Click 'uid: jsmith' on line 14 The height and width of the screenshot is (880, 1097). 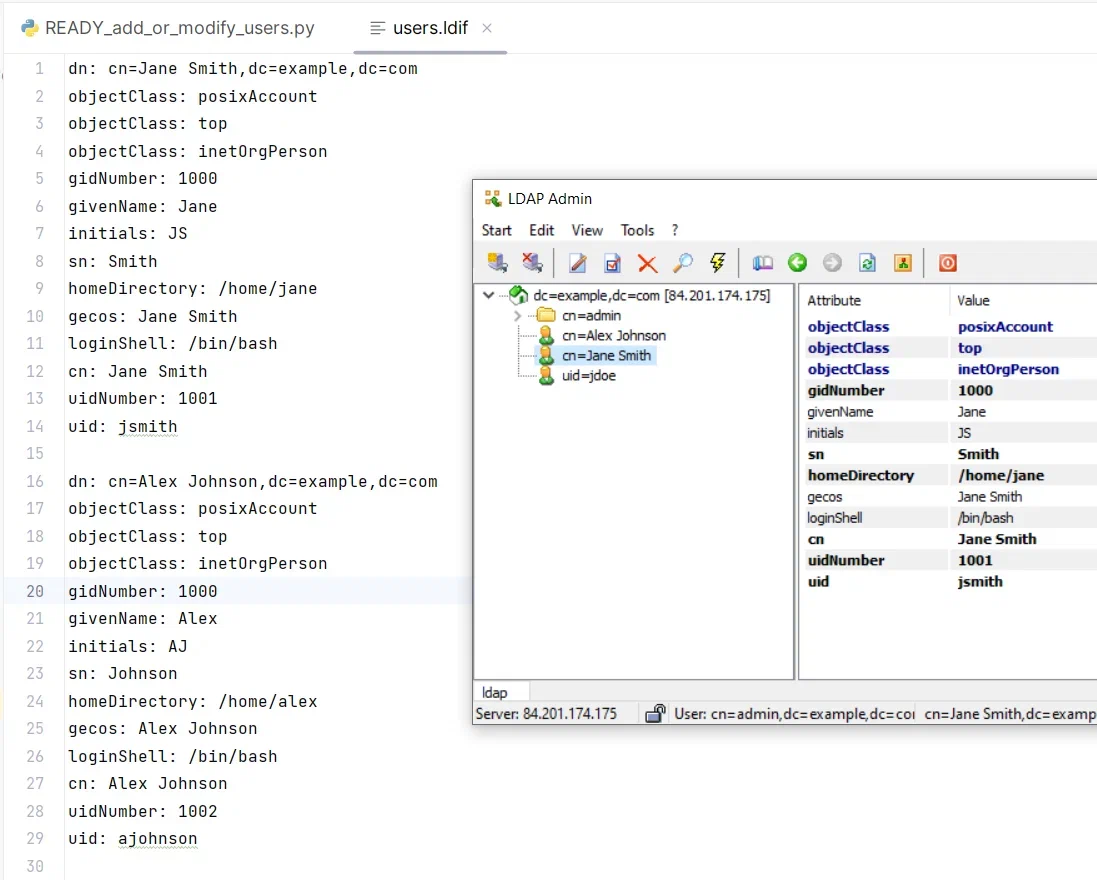[x=122, y=427]
